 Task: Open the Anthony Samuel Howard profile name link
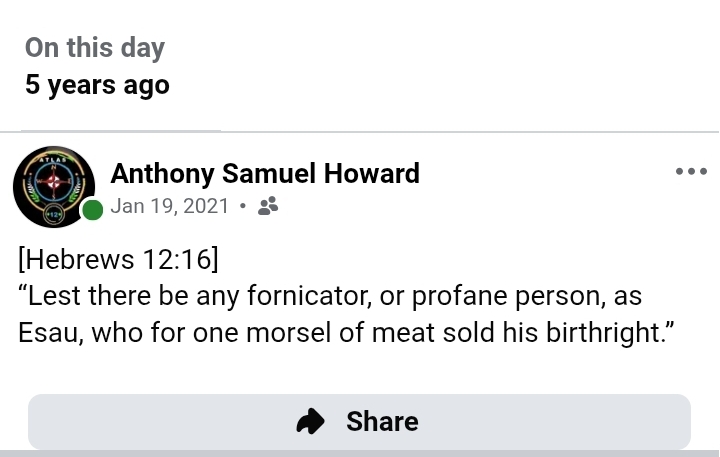coord(265,173)
